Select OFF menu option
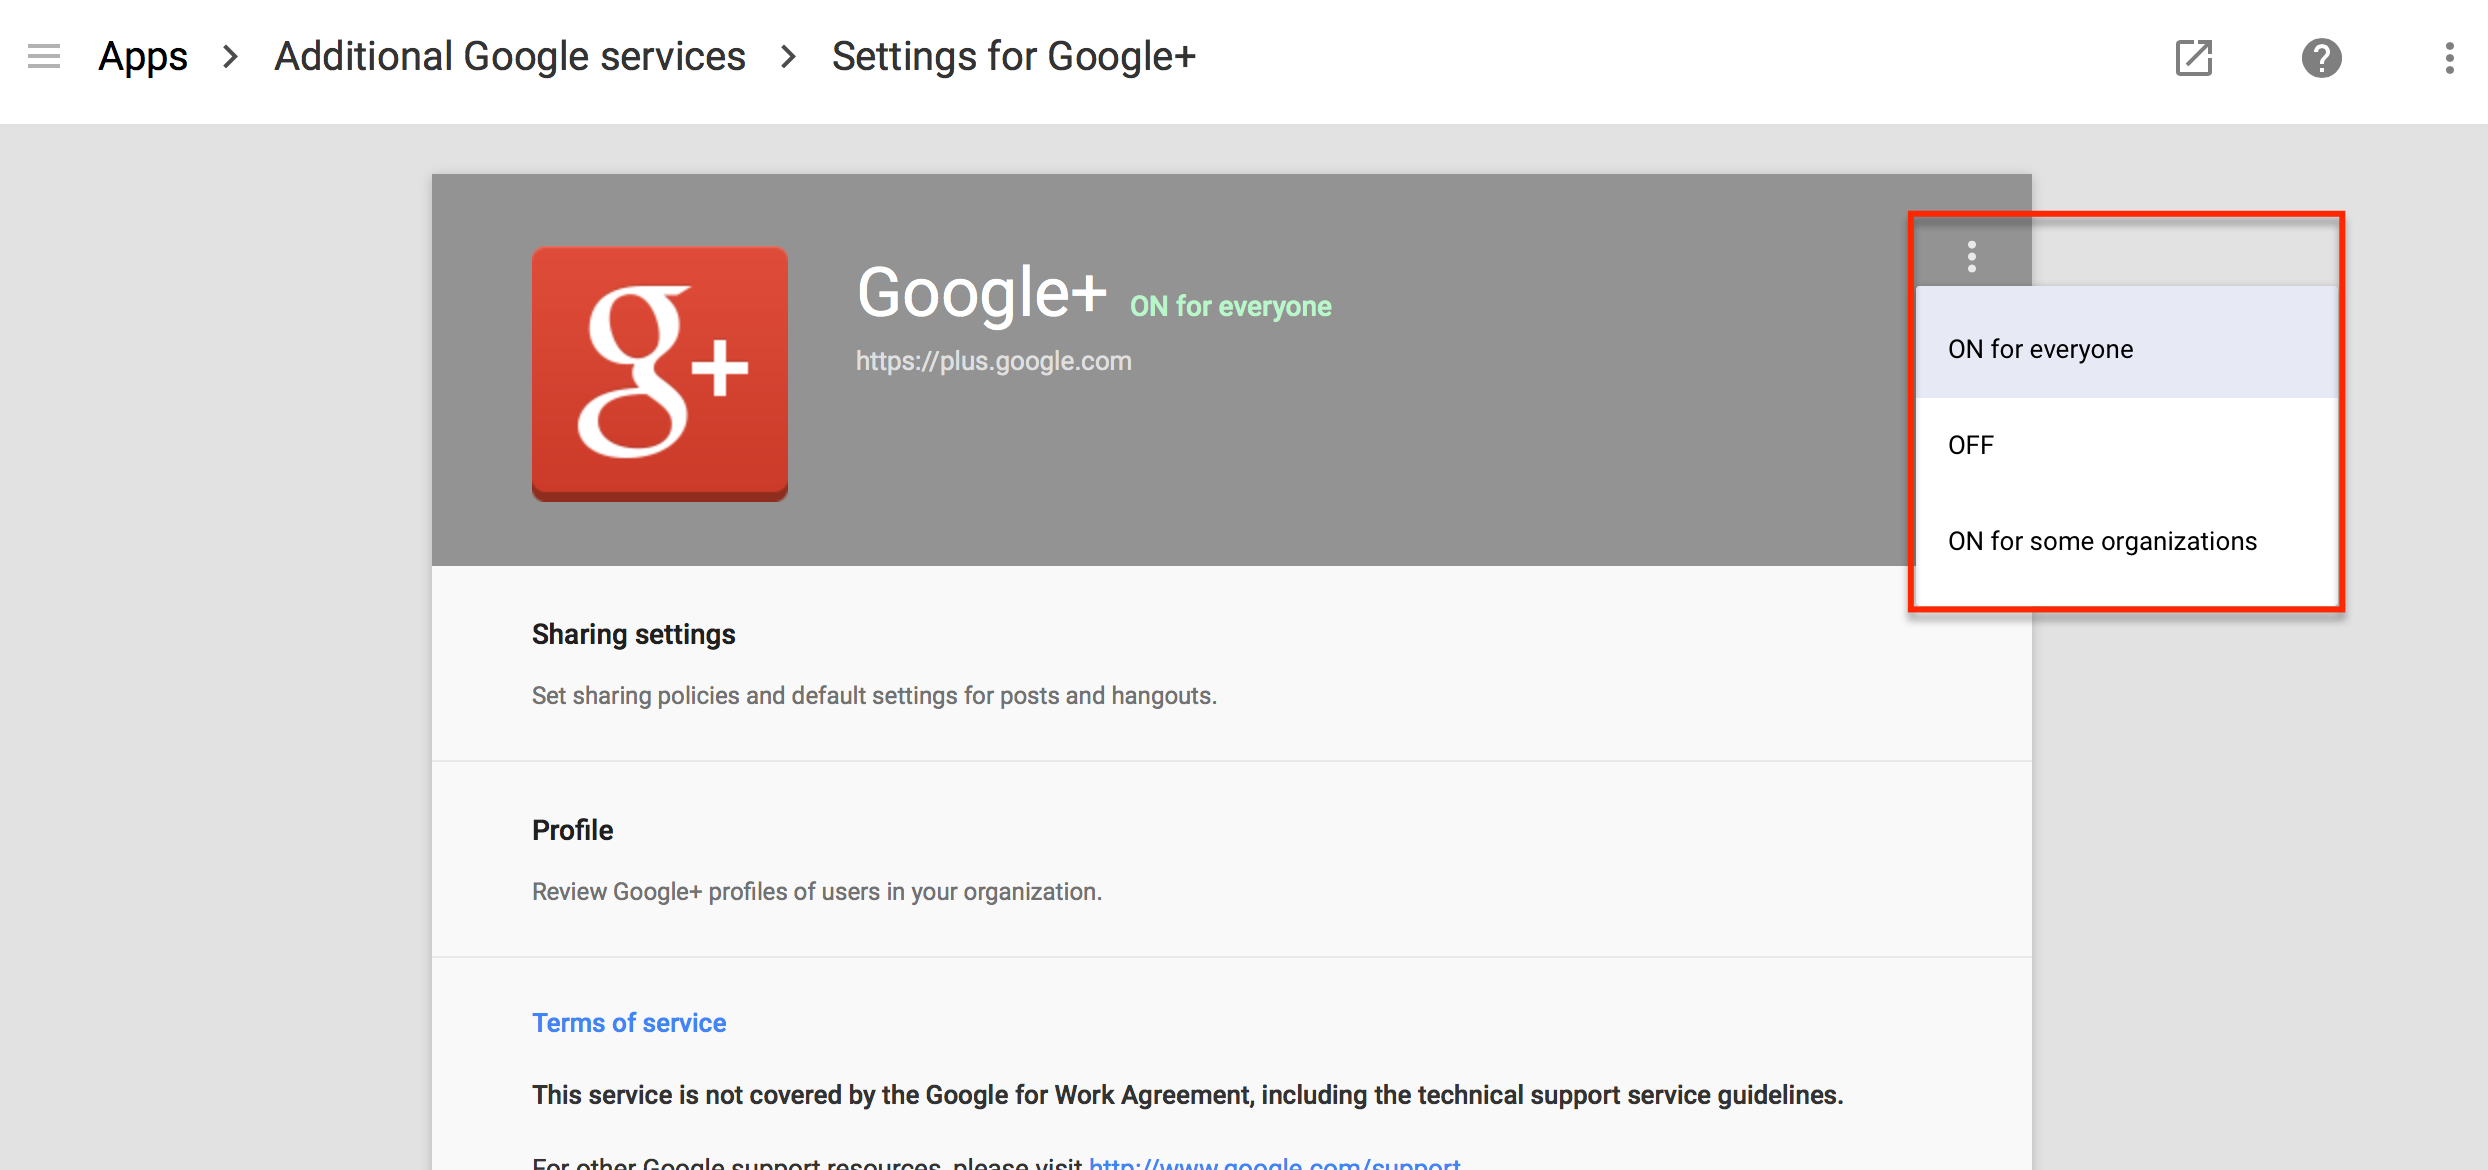2488x1170 pixels. (2126, 445)
